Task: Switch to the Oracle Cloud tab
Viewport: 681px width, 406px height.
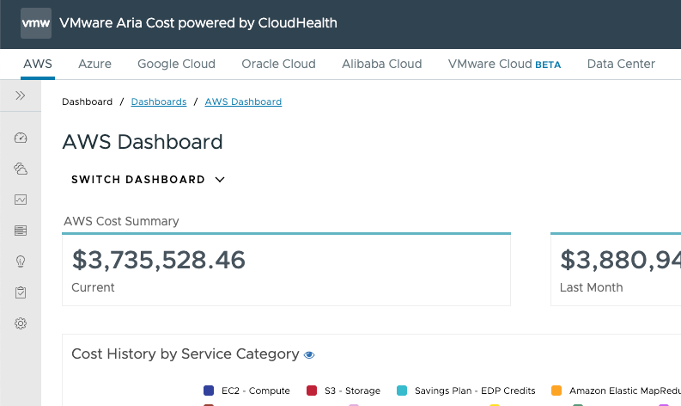Action: pos(278,64)
